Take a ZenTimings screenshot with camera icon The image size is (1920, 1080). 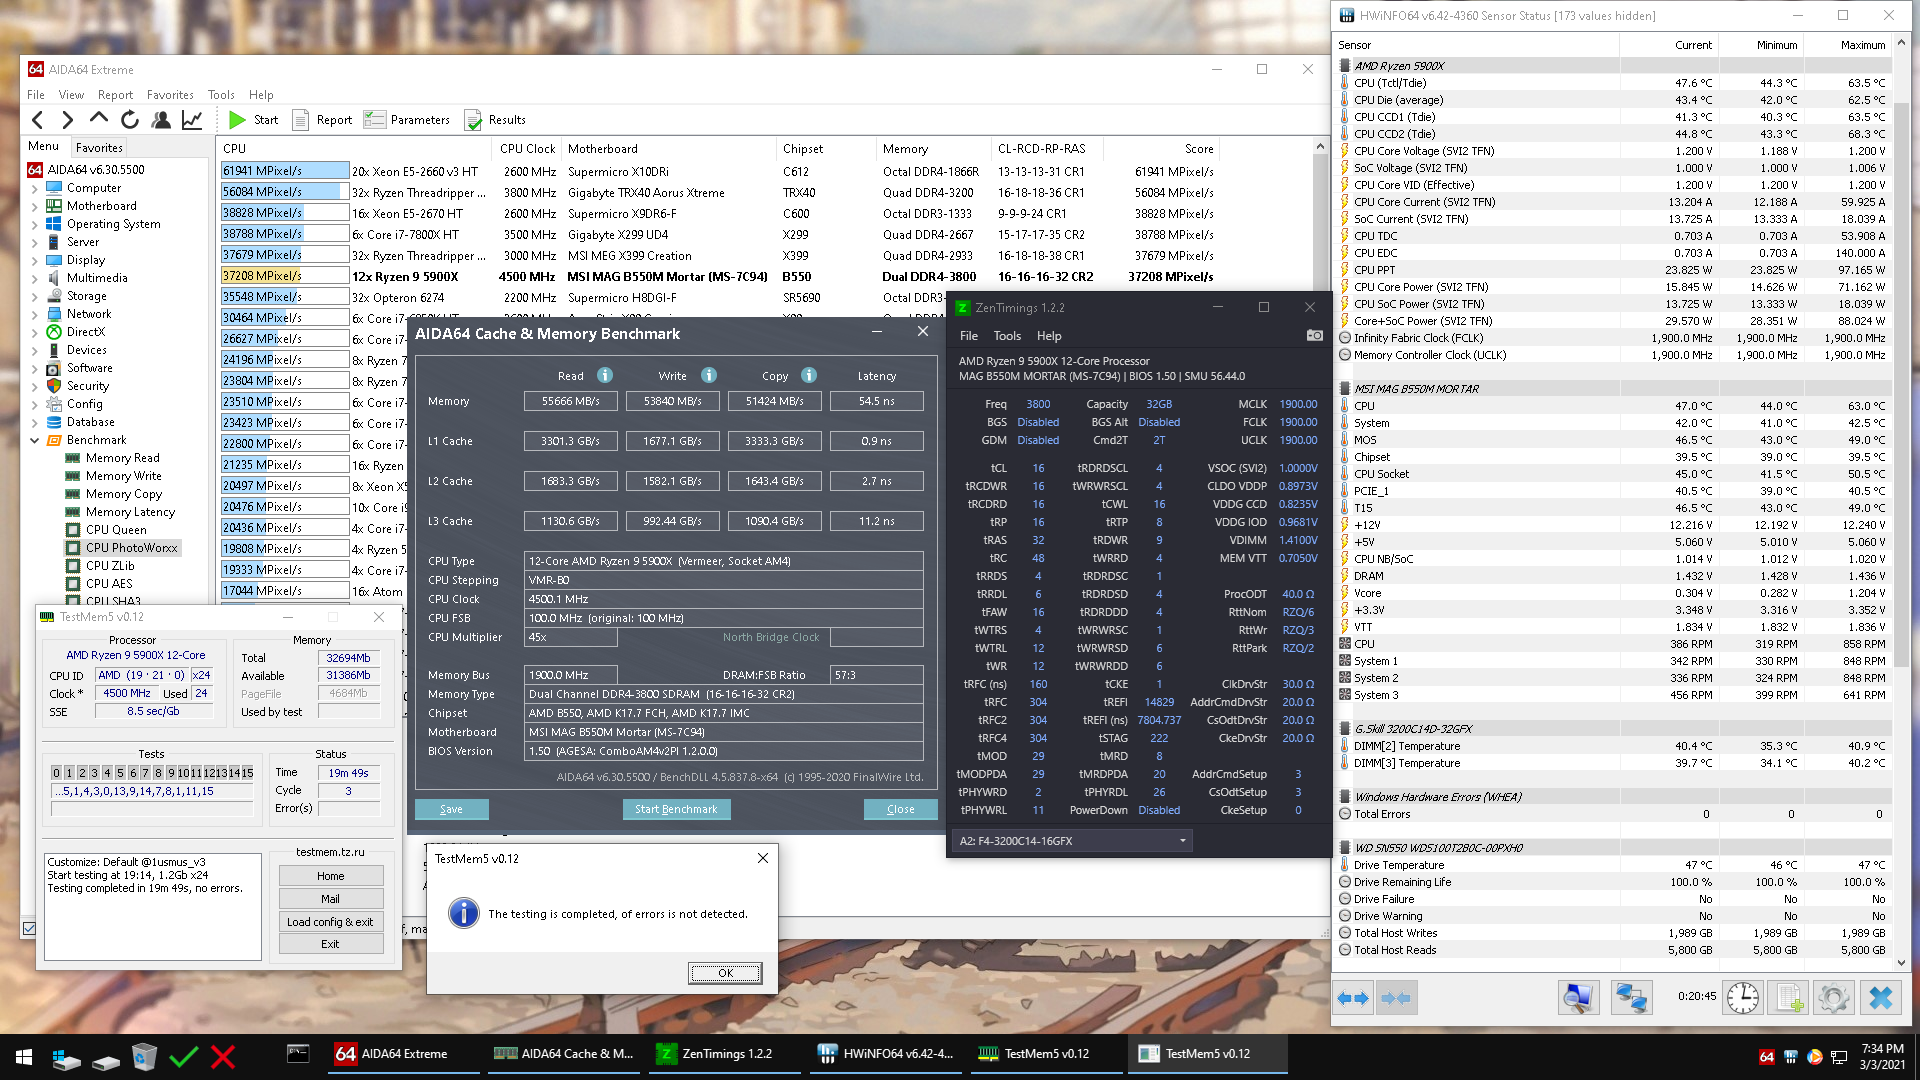[1314, 336]
